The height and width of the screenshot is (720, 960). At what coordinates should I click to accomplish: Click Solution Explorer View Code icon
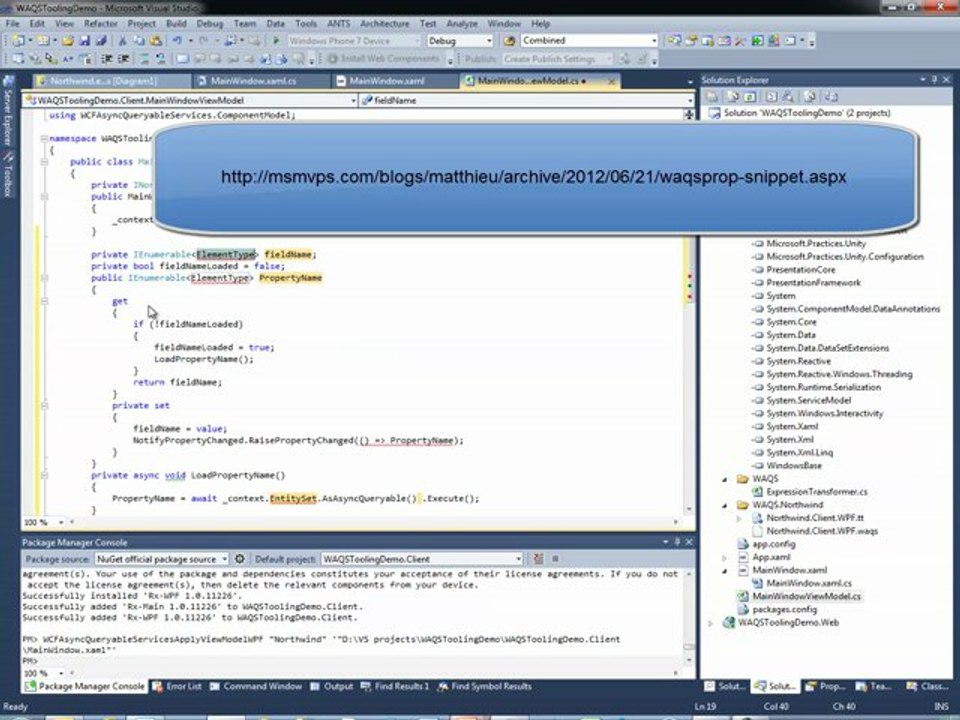pos(771,97)
